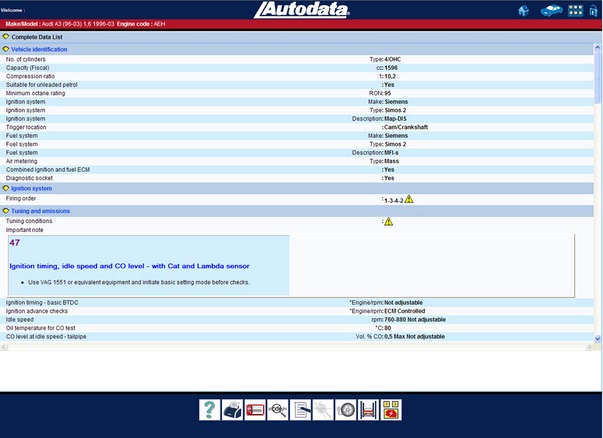603x438 pixels.
Task: Click the vehicle lift ramp icon
Action: tap(368, 410)
